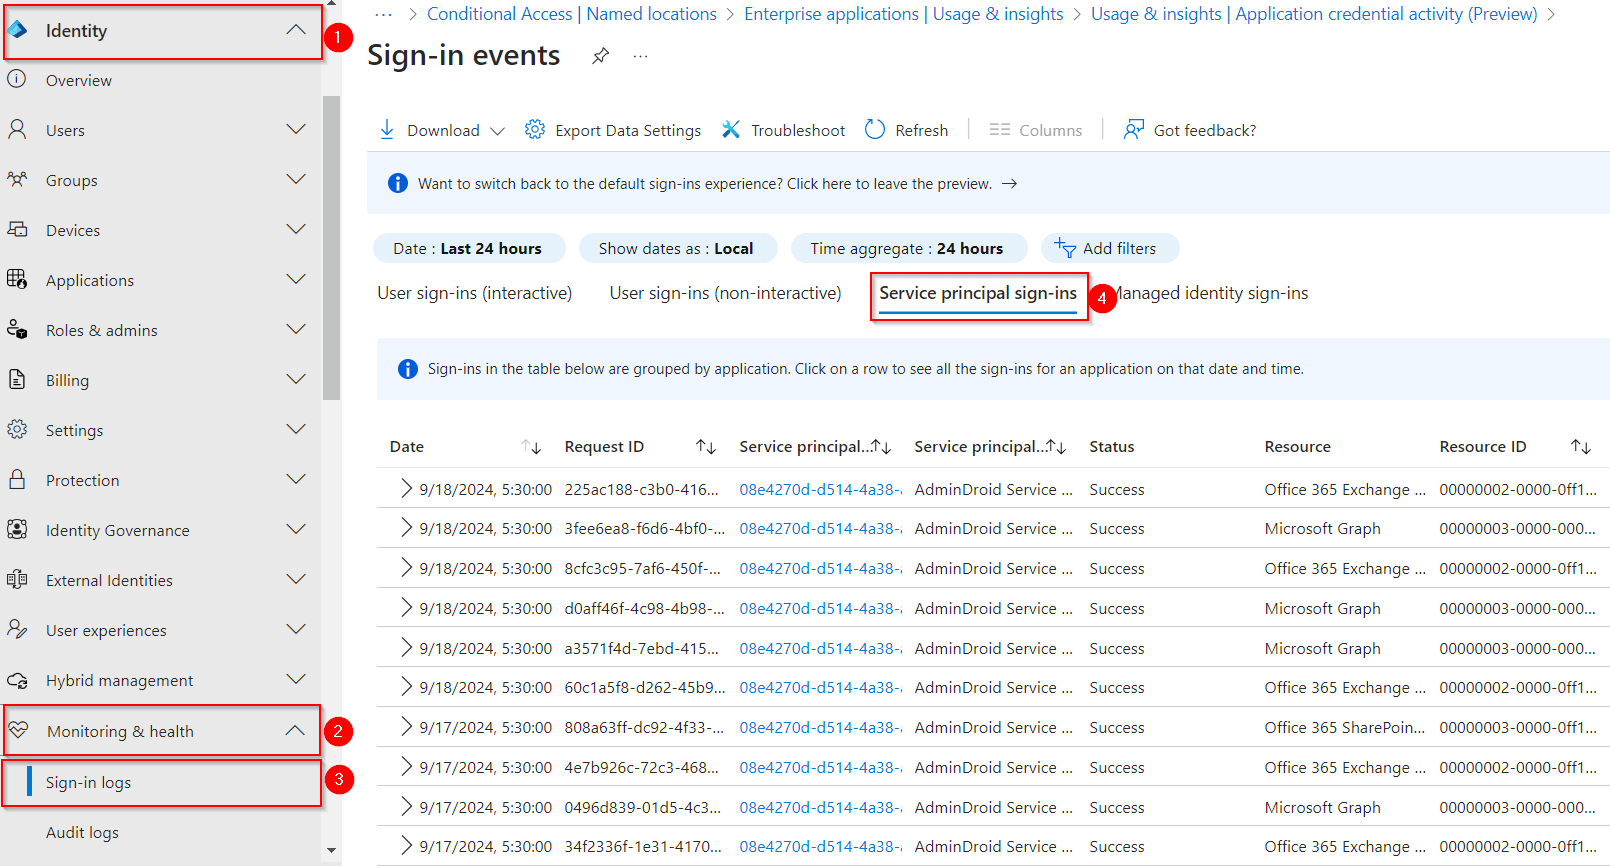Open Audit logs in sidebar
Screen dimensions: 1610x866
[x=82, y=832]
